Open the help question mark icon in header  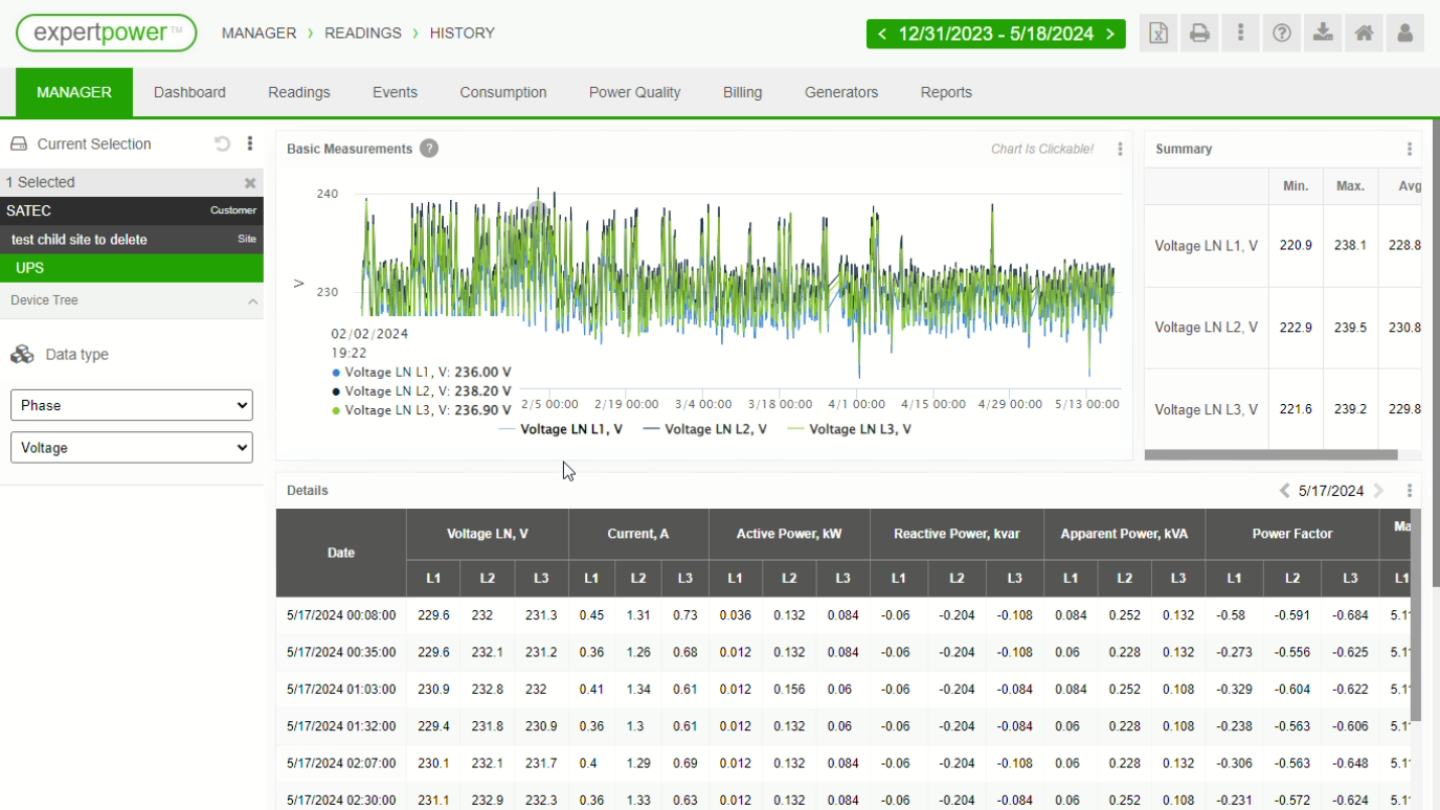tap(1281, 33)
